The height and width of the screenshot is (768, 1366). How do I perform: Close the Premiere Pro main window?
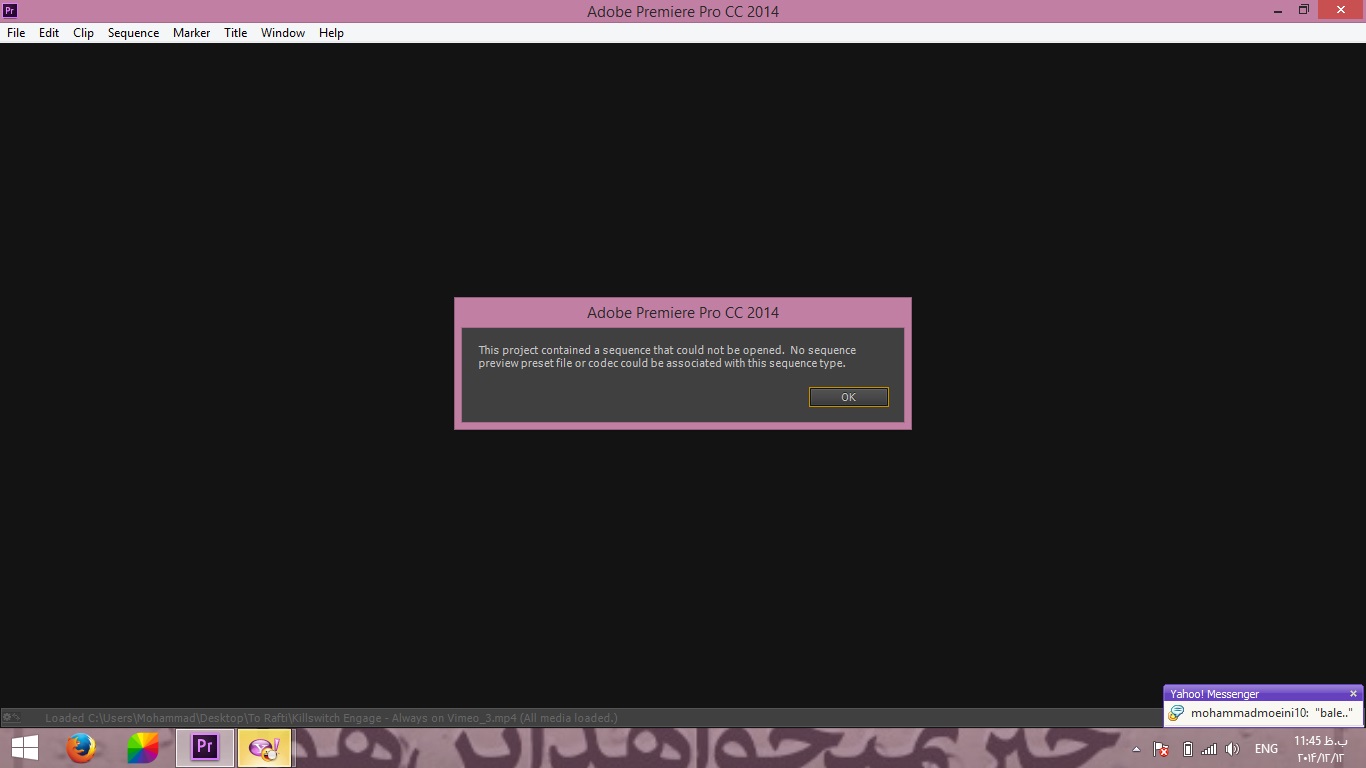tap(1341, 11)
